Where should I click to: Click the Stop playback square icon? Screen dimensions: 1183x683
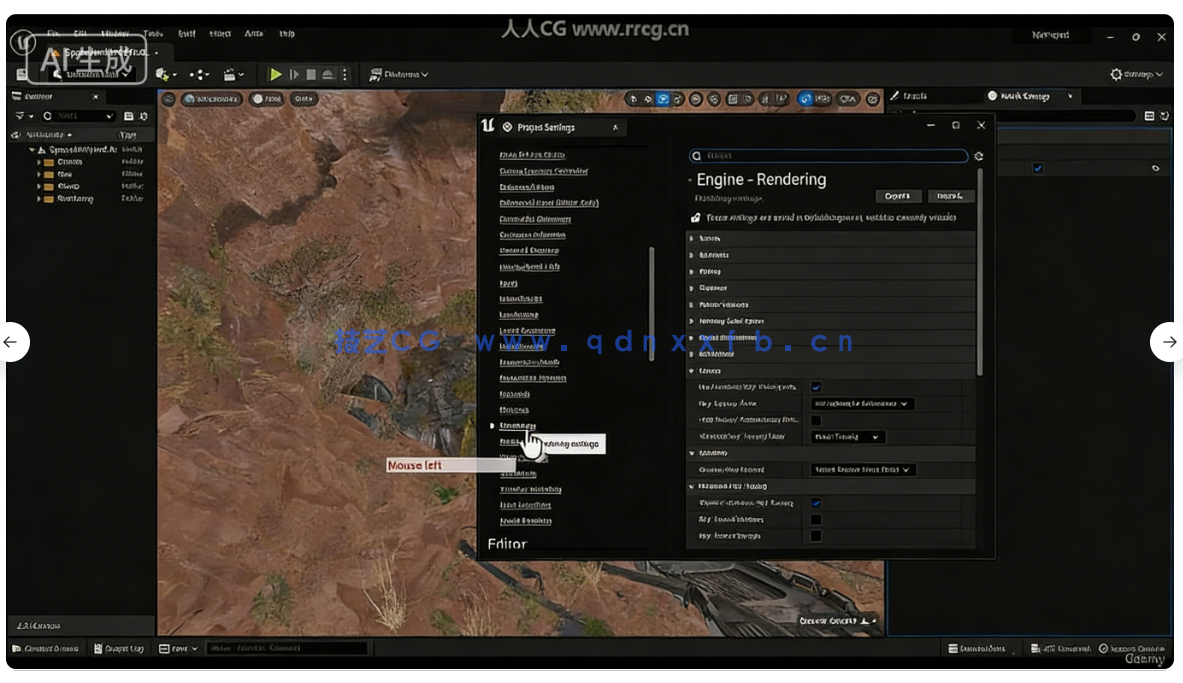[311, 75]
